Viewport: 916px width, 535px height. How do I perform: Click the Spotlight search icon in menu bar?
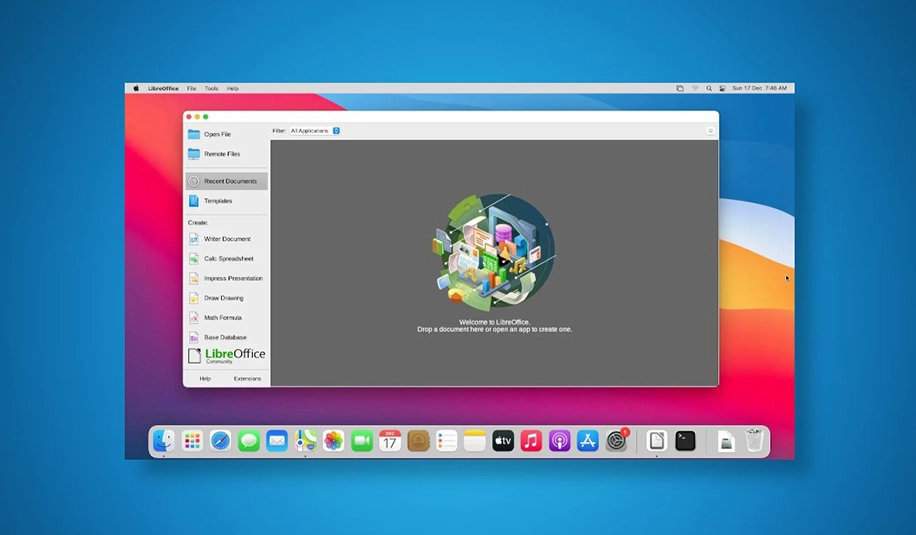coord(709,88)
